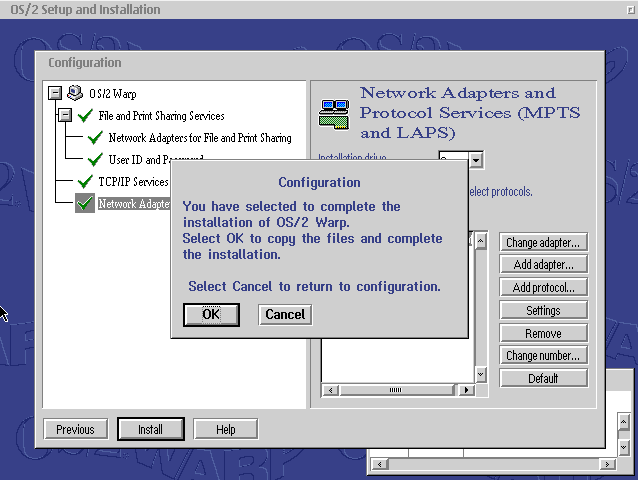
Task: Cancel to return to configuration
Action: (x=285, y=314)
